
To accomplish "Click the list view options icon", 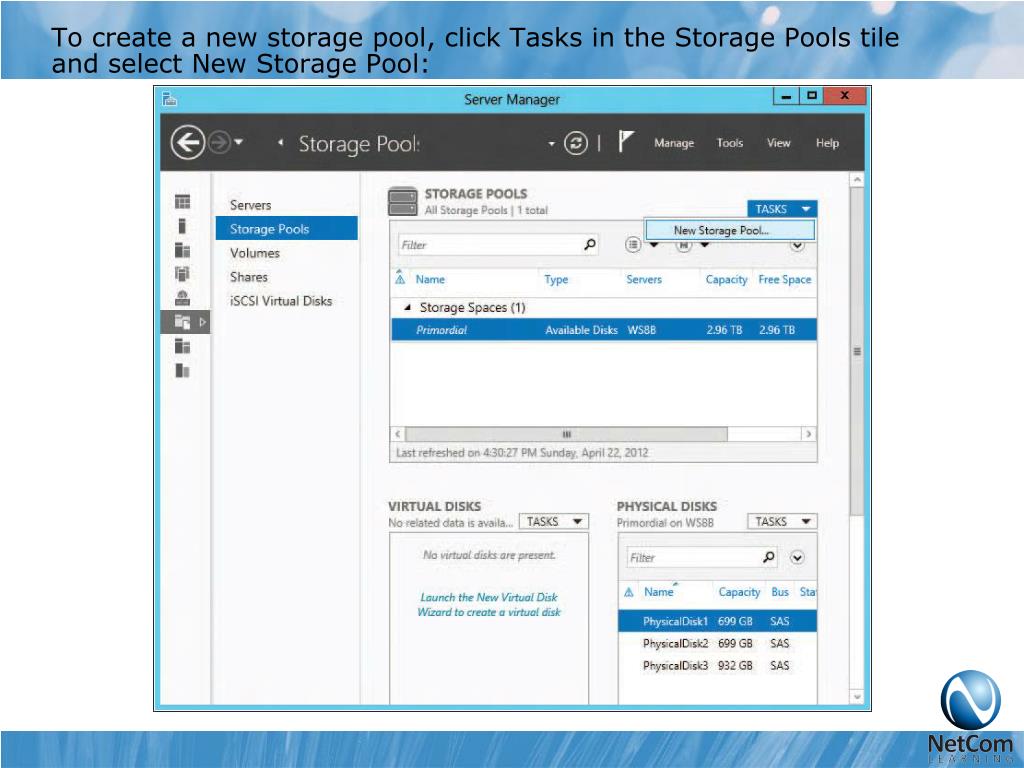I will (x=633, y=245).
